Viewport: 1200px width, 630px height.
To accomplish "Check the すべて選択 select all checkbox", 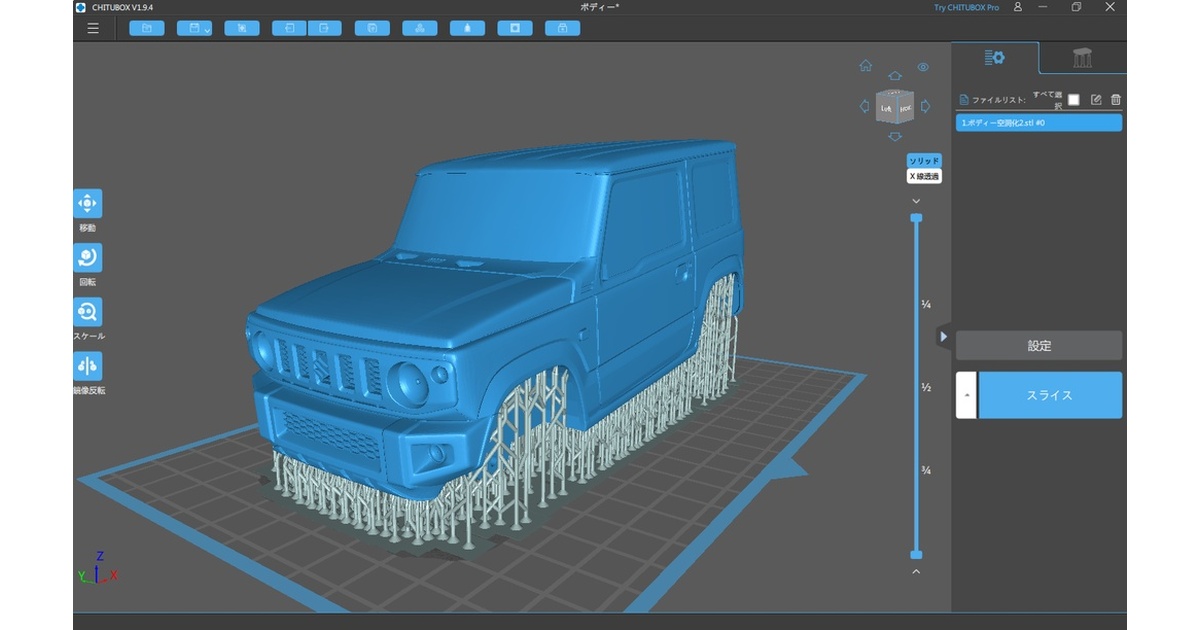I will (1073, 100).
